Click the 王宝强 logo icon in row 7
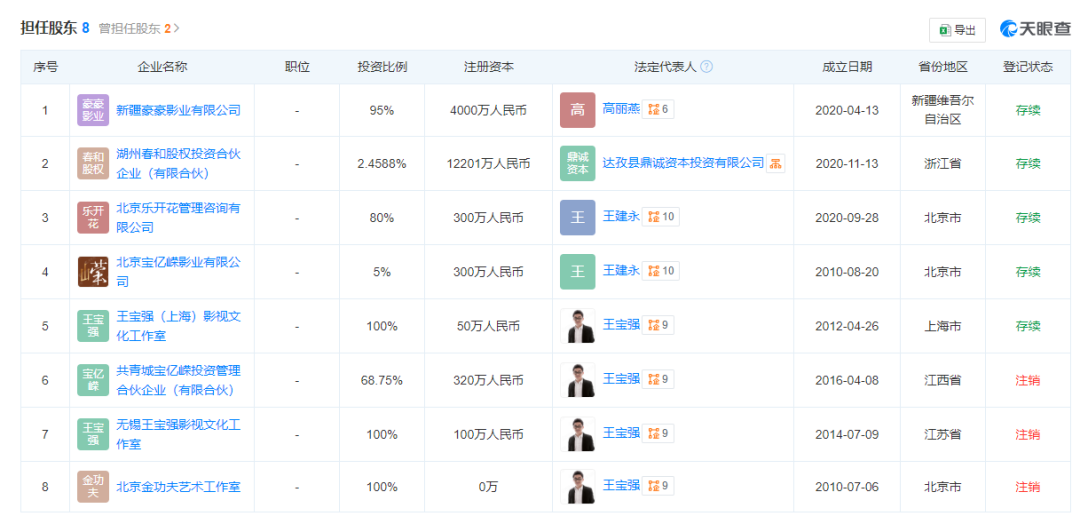Screen dimensions: 1080x524 coord(93,434)
